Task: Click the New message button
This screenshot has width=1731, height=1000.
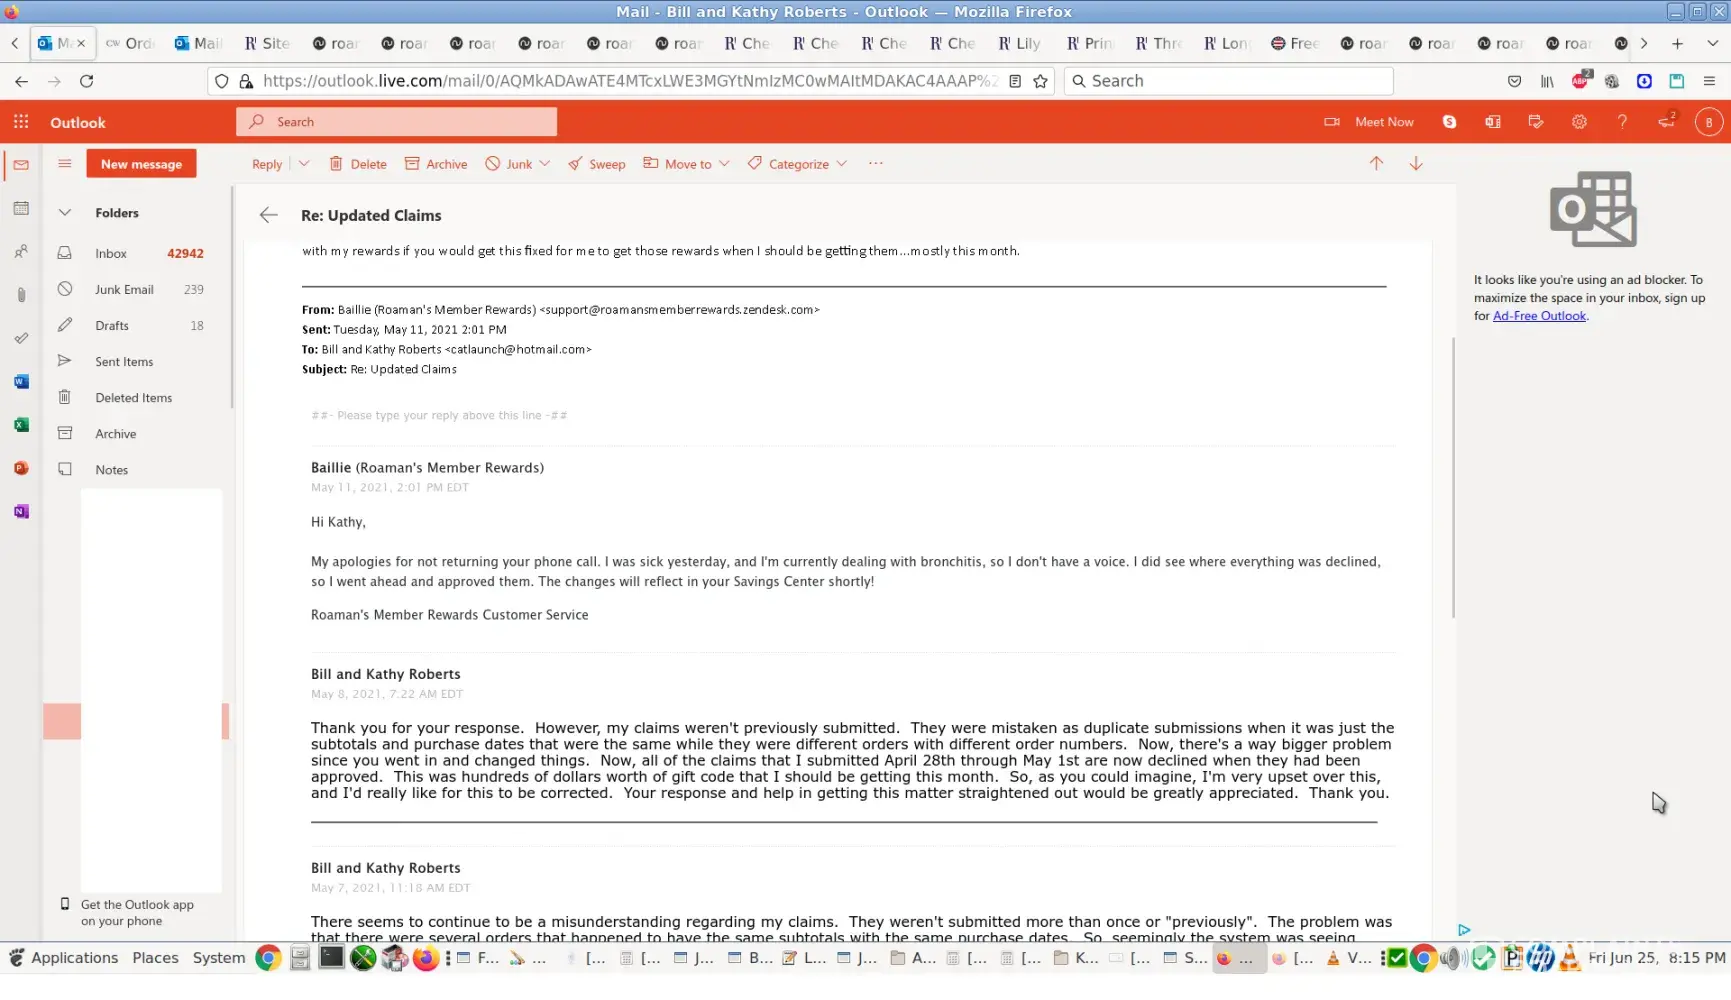Action: (141, 164)
